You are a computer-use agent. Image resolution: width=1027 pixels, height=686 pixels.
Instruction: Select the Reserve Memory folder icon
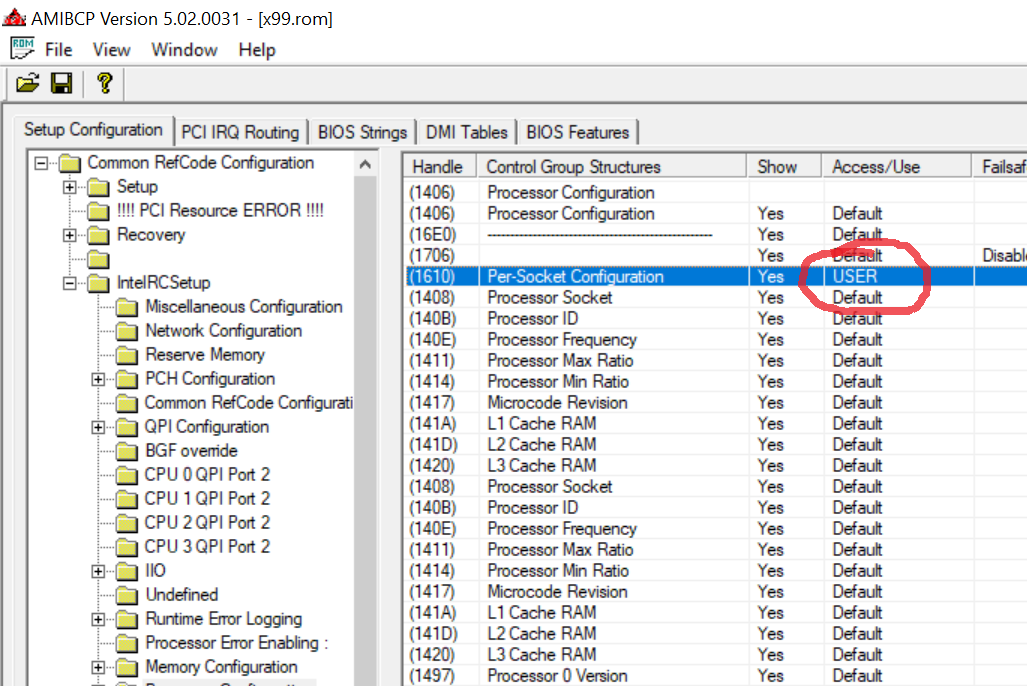point(126,355)
